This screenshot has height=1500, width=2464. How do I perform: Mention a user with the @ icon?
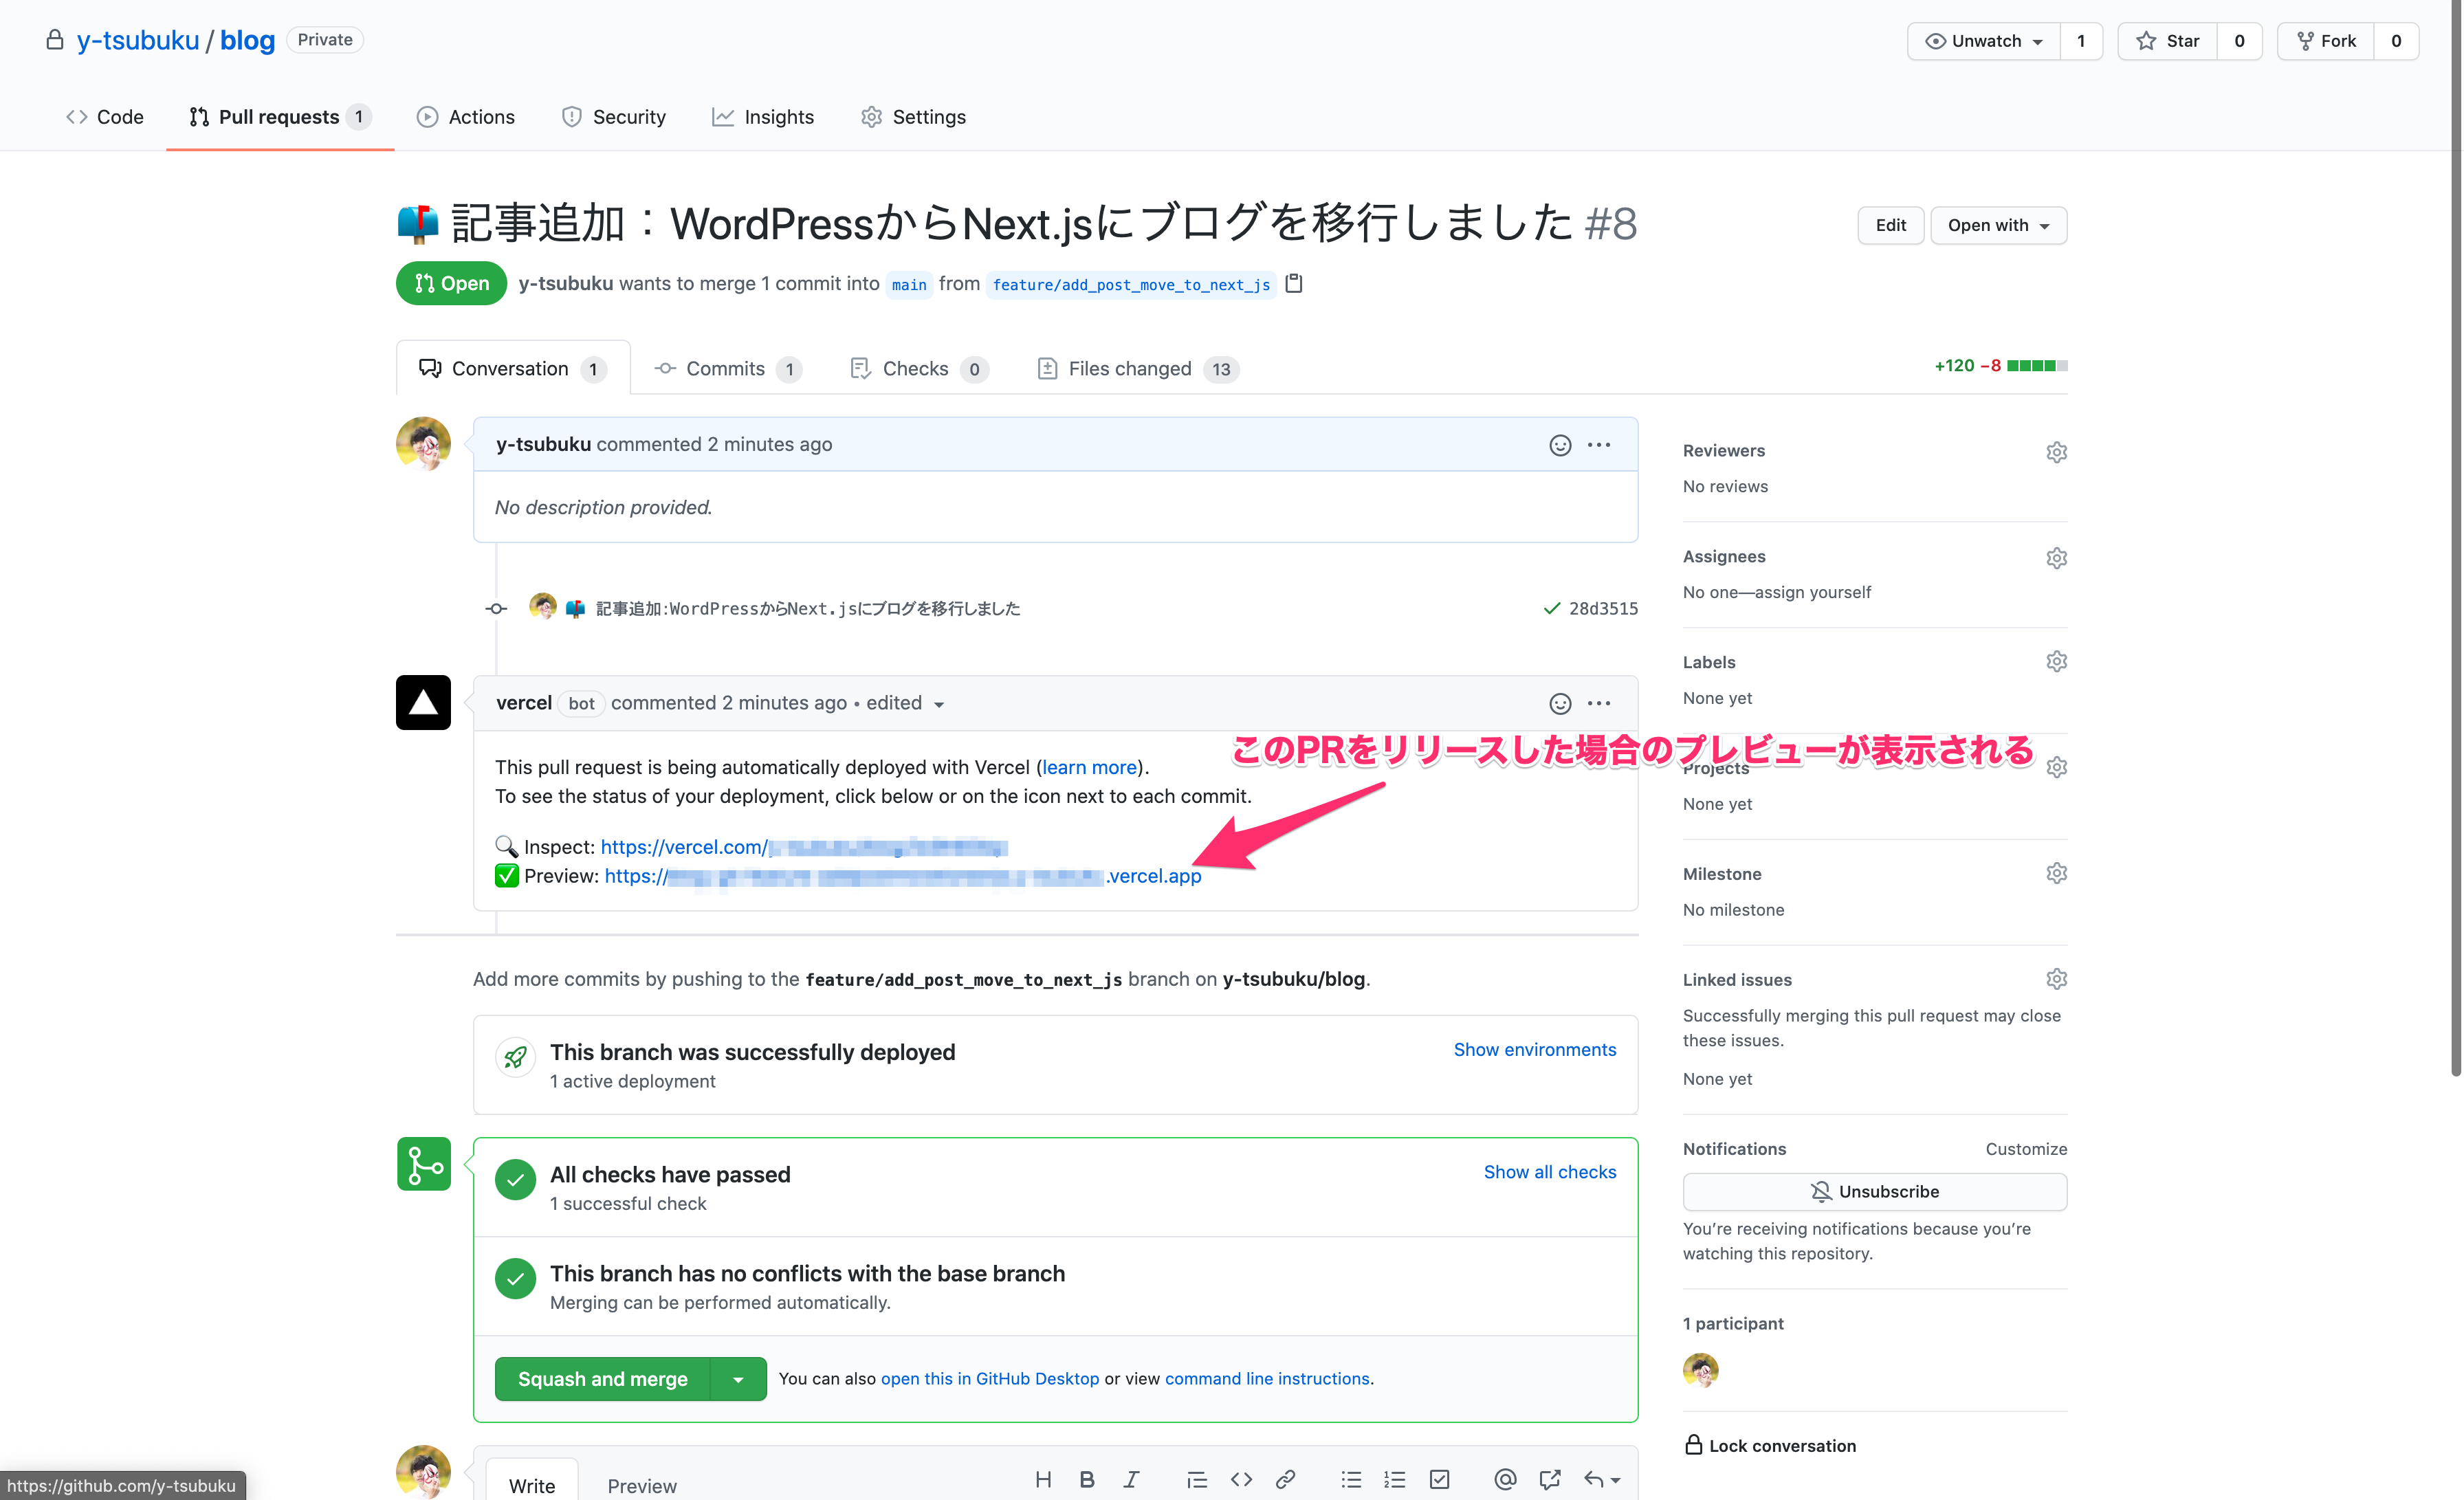pos(1505,1480)
